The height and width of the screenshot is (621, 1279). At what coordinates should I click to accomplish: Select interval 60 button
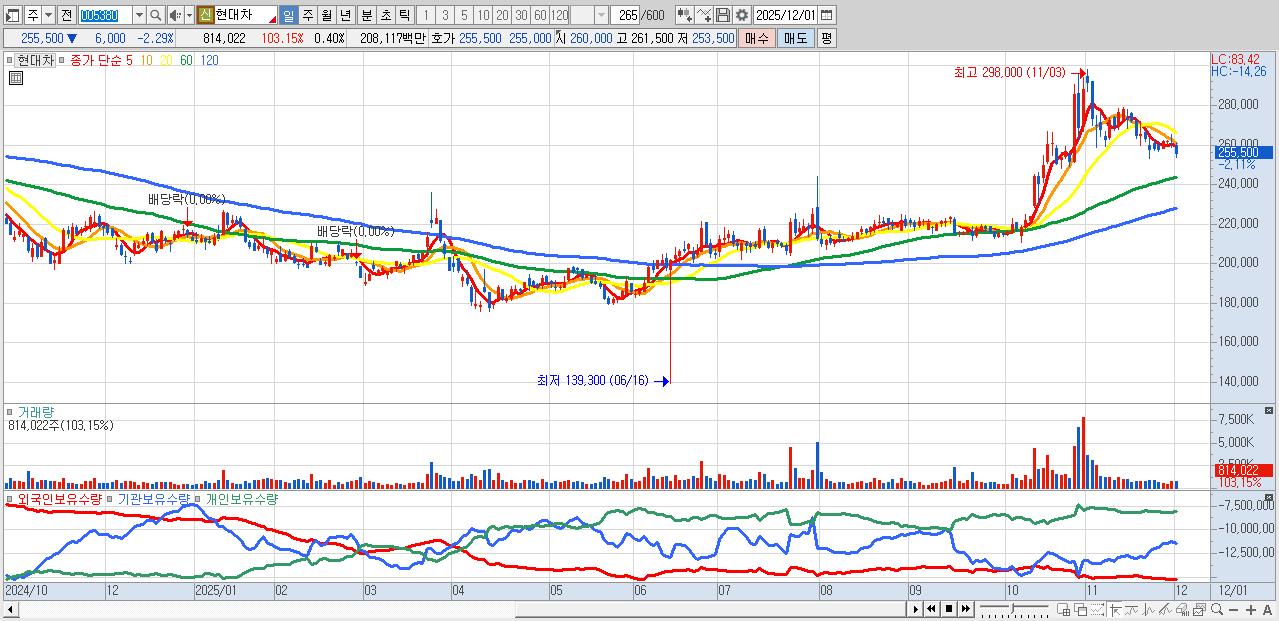540,15
